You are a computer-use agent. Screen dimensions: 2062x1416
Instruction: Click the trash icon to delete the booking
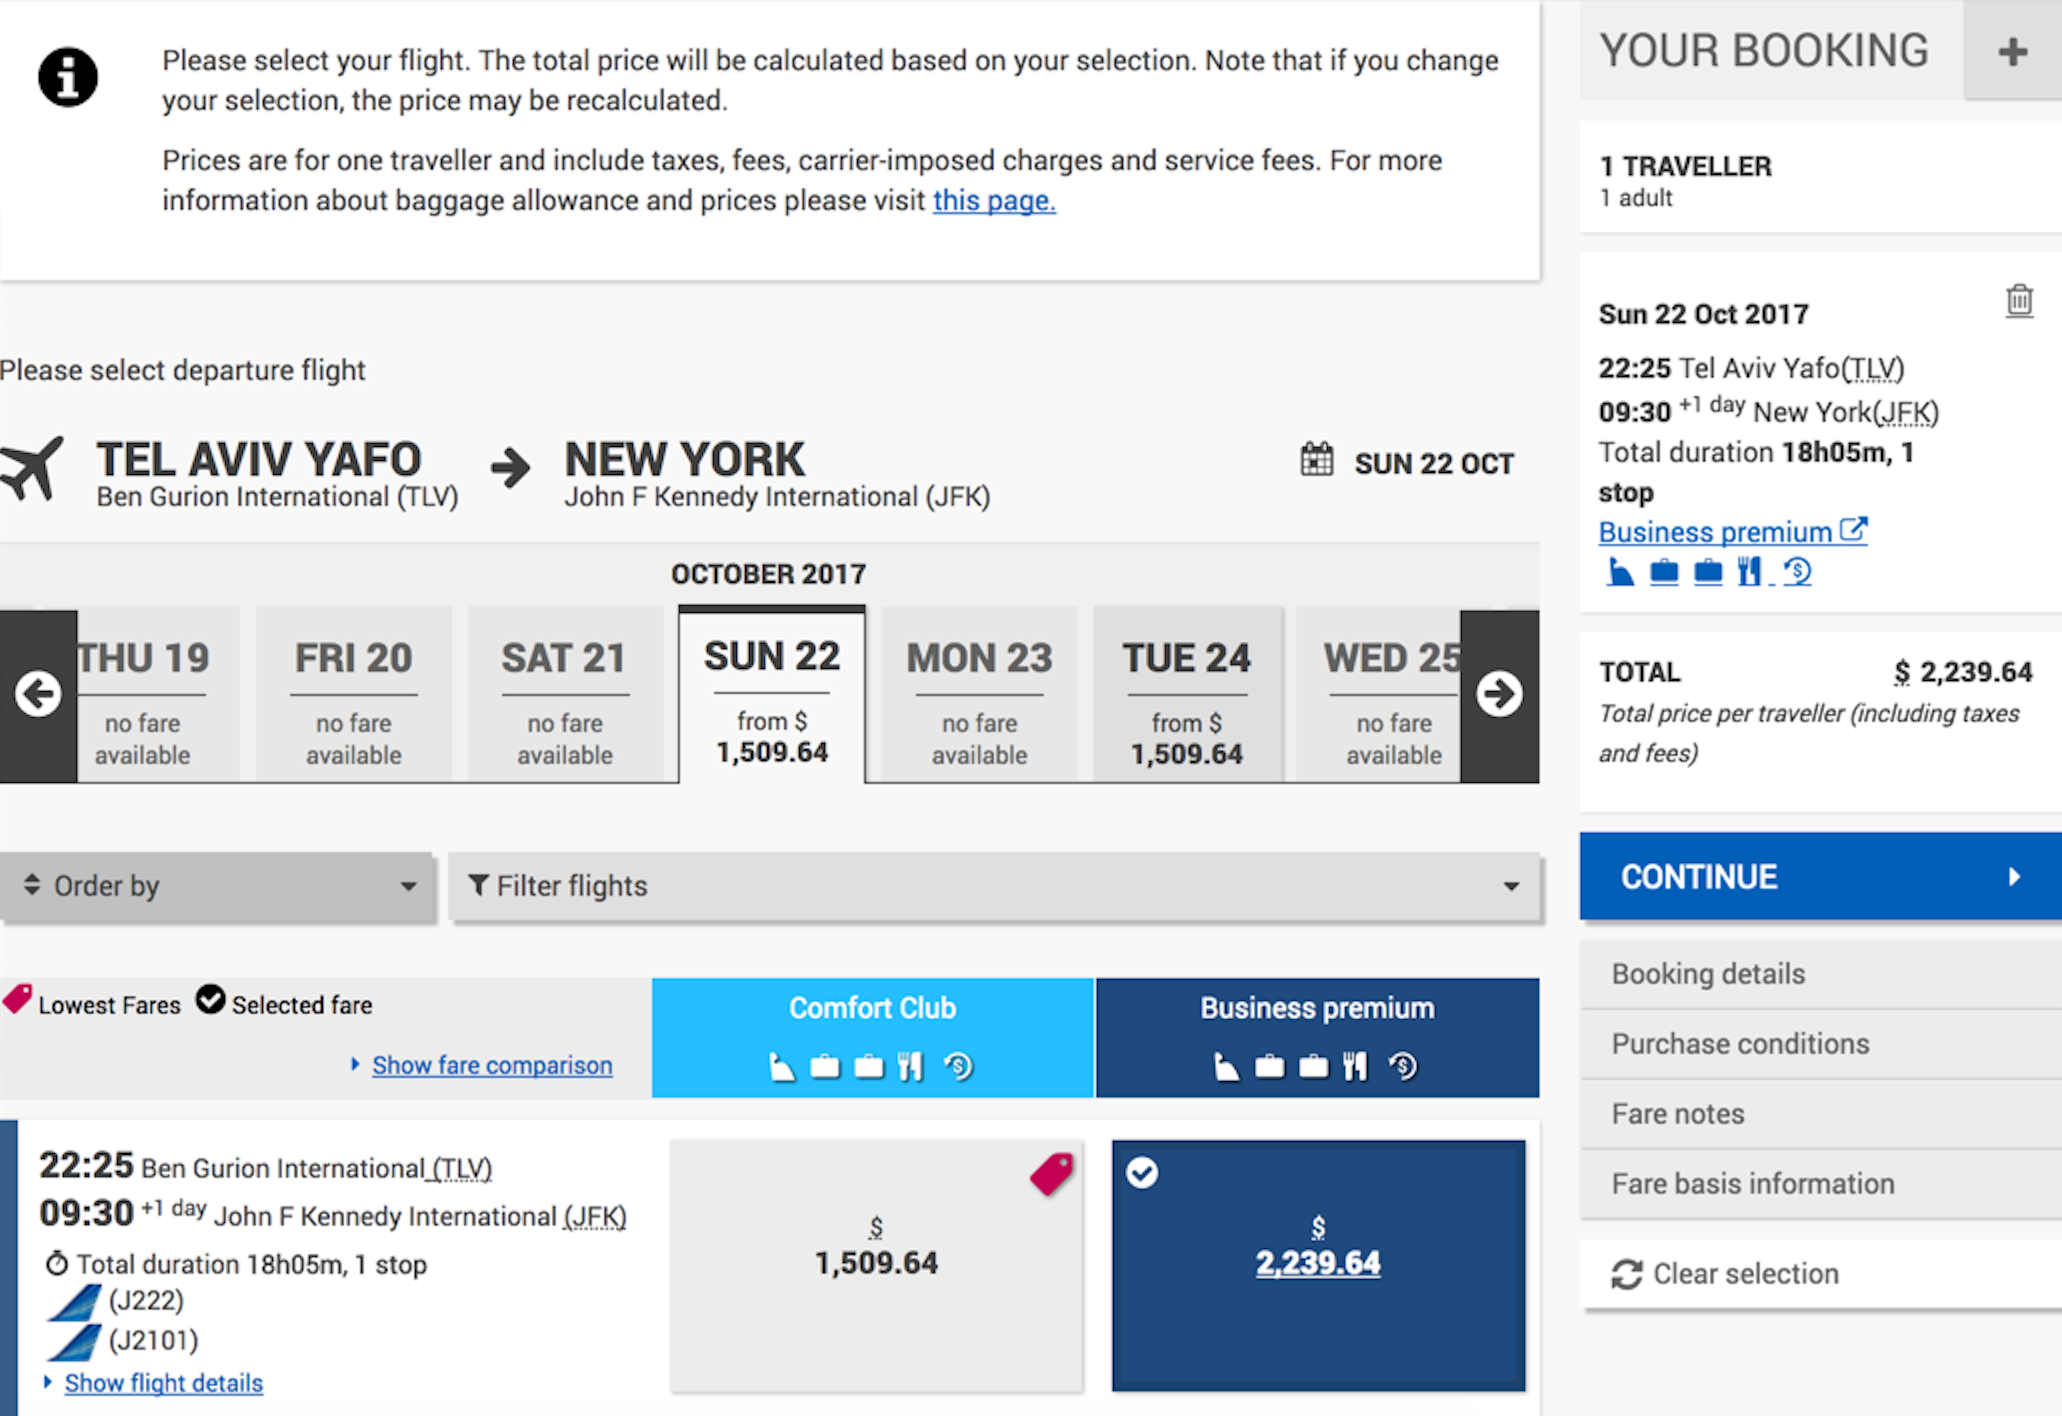2018,300
